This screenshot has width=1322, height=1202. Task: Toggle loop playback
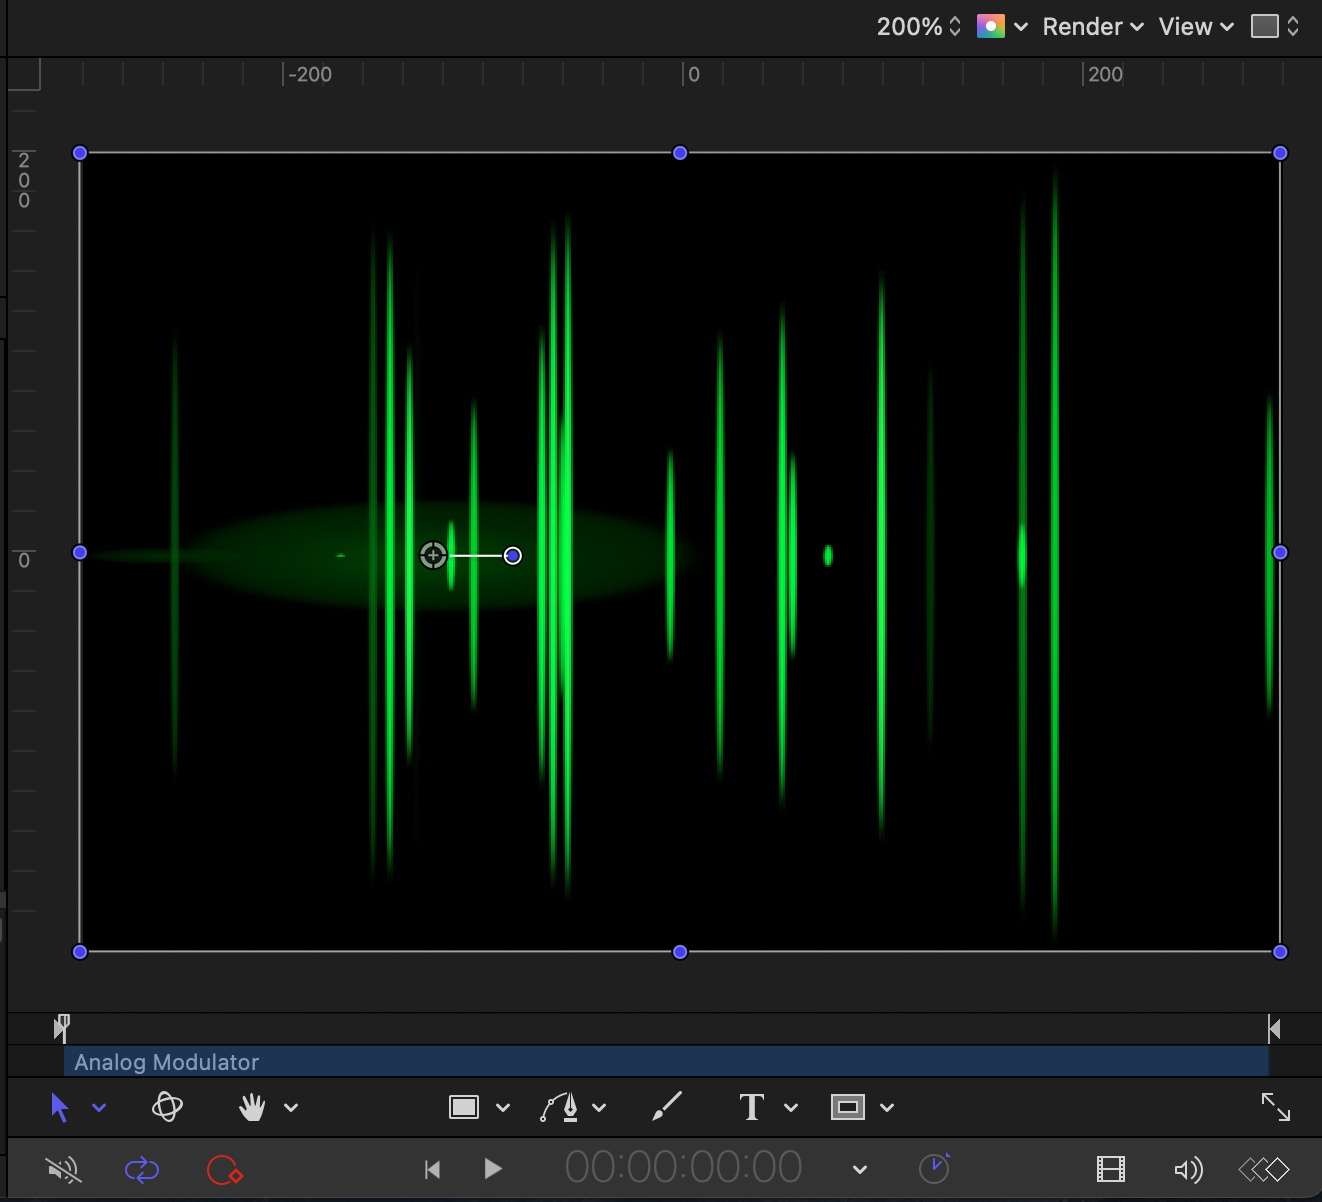click(142, 1169)
